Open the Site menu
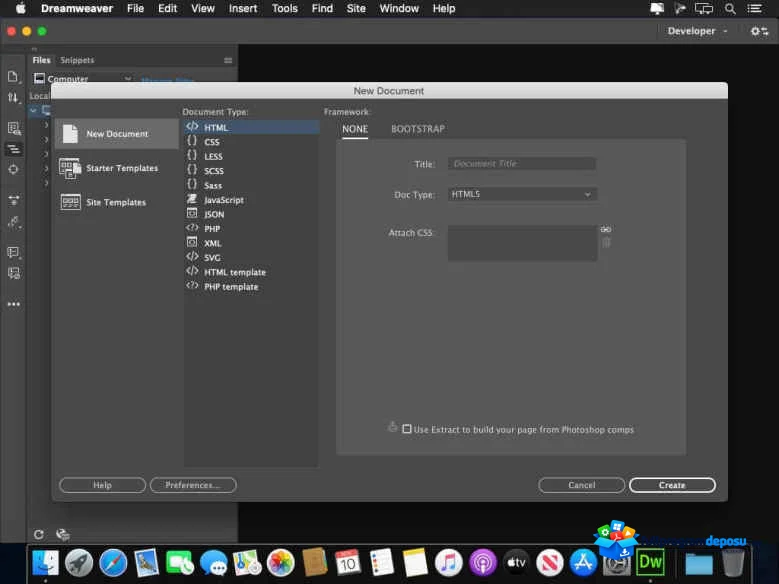This screenshot has width=779, height=584. click(x=356, y=8)
